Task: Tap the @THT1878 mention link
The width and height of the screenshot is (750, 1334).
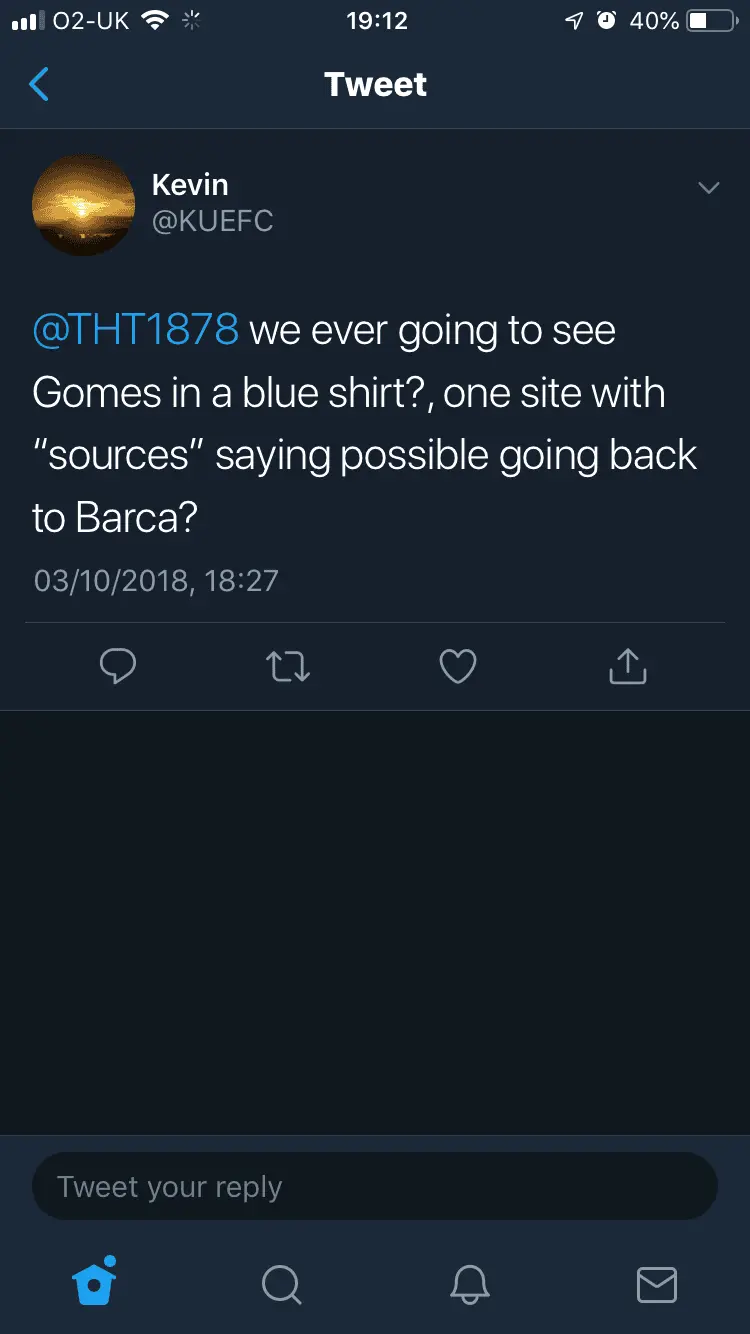Action: 136,330
